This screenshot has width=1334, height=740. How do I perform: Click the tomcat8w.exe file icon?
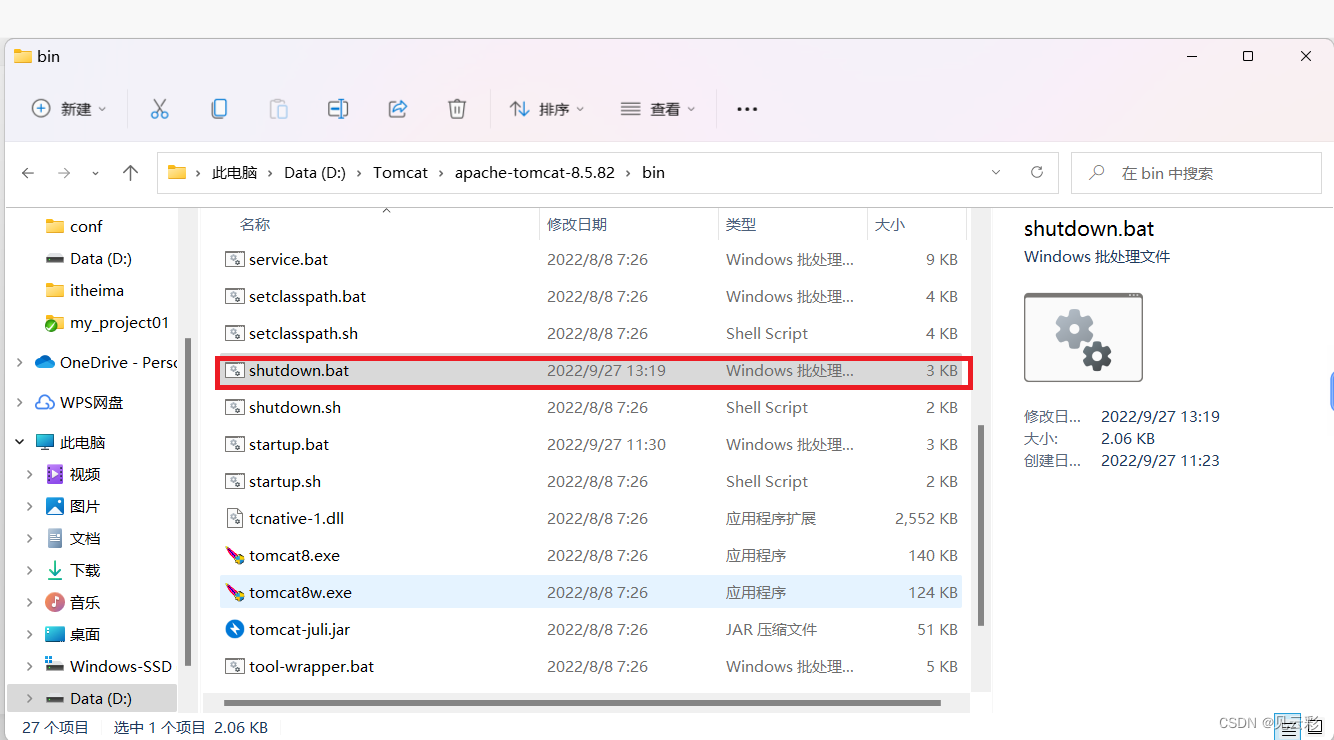tap(234, 592)
